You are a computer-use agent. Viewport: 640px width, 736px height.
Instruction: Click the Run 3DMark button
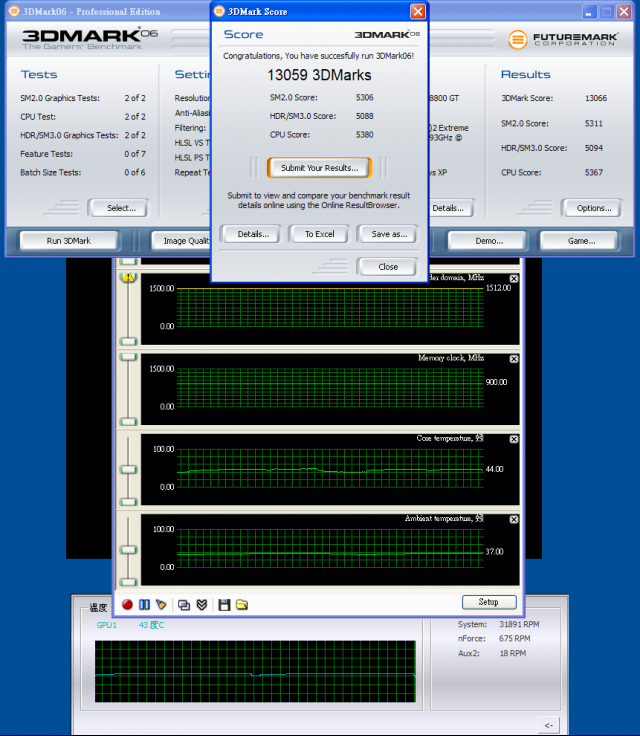pyautogui.click(x=69, y=241)
